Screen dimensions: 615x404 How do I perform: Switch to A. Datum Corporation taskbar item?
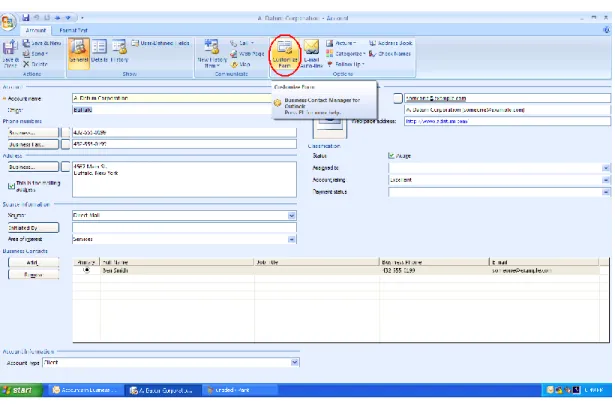162,390
